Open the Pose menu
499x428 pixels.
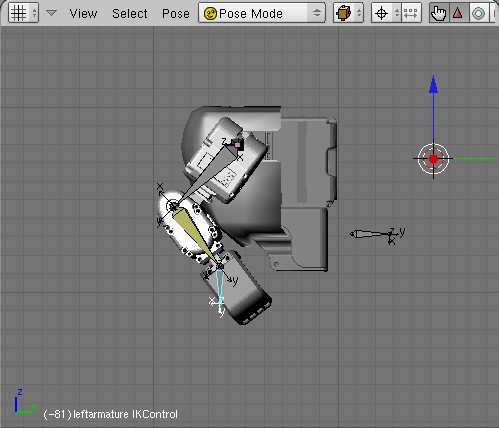(176, 13)
